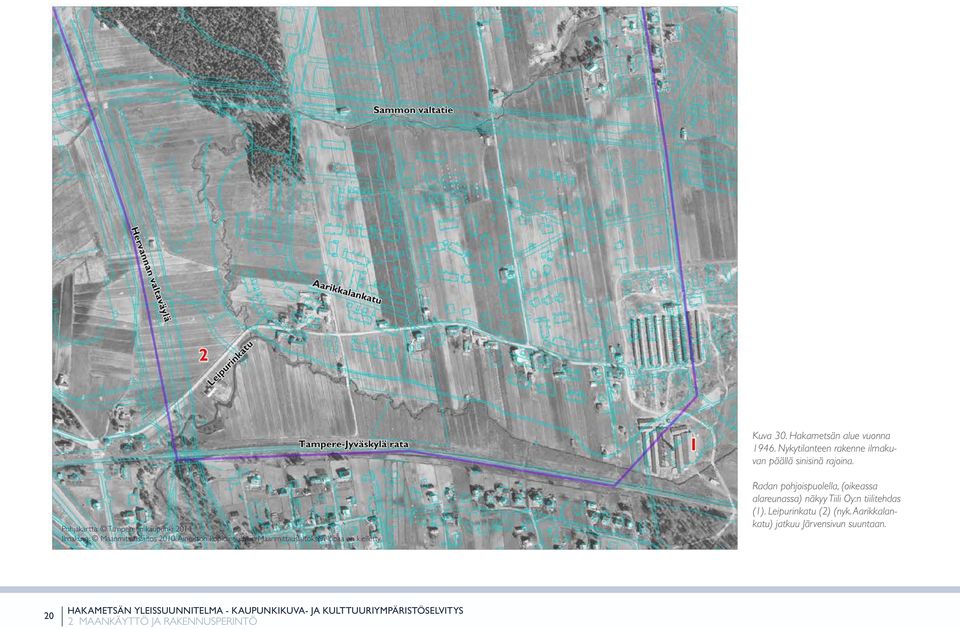Image resolution: width=960 pixels, height=629 pixels.
Task: Click the 'Tampere-Jyväskylä rata' railway label
Action: [353, 444]
